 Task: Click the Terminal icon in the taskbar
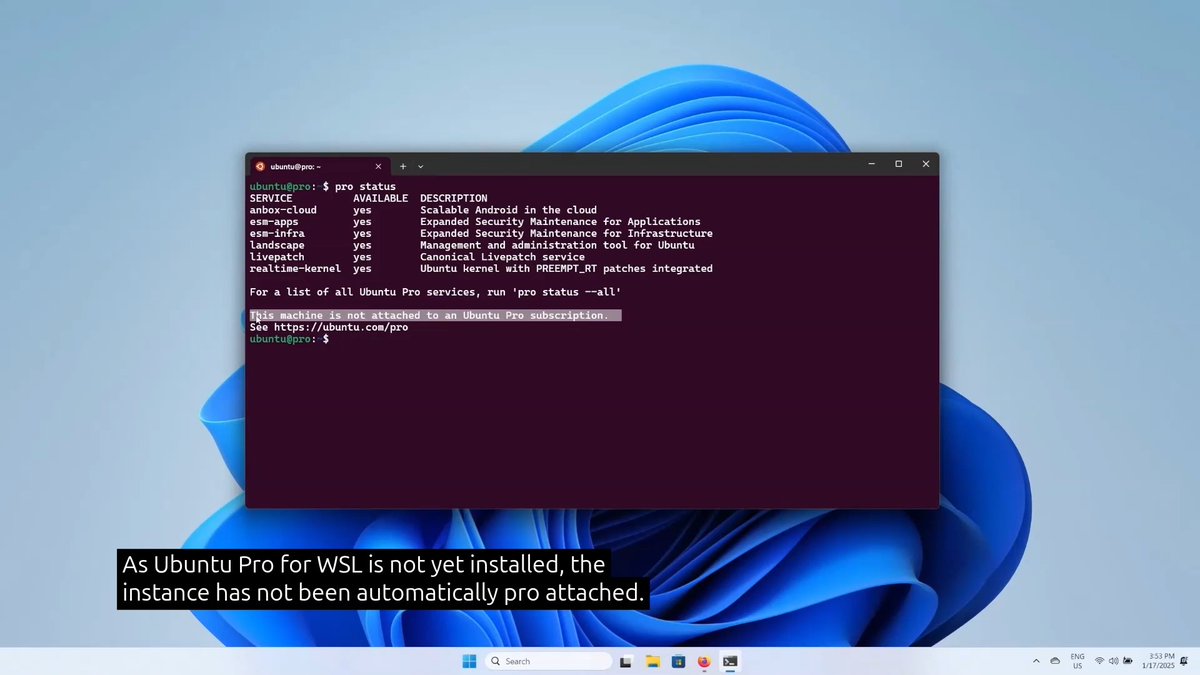tap(731, 661)
